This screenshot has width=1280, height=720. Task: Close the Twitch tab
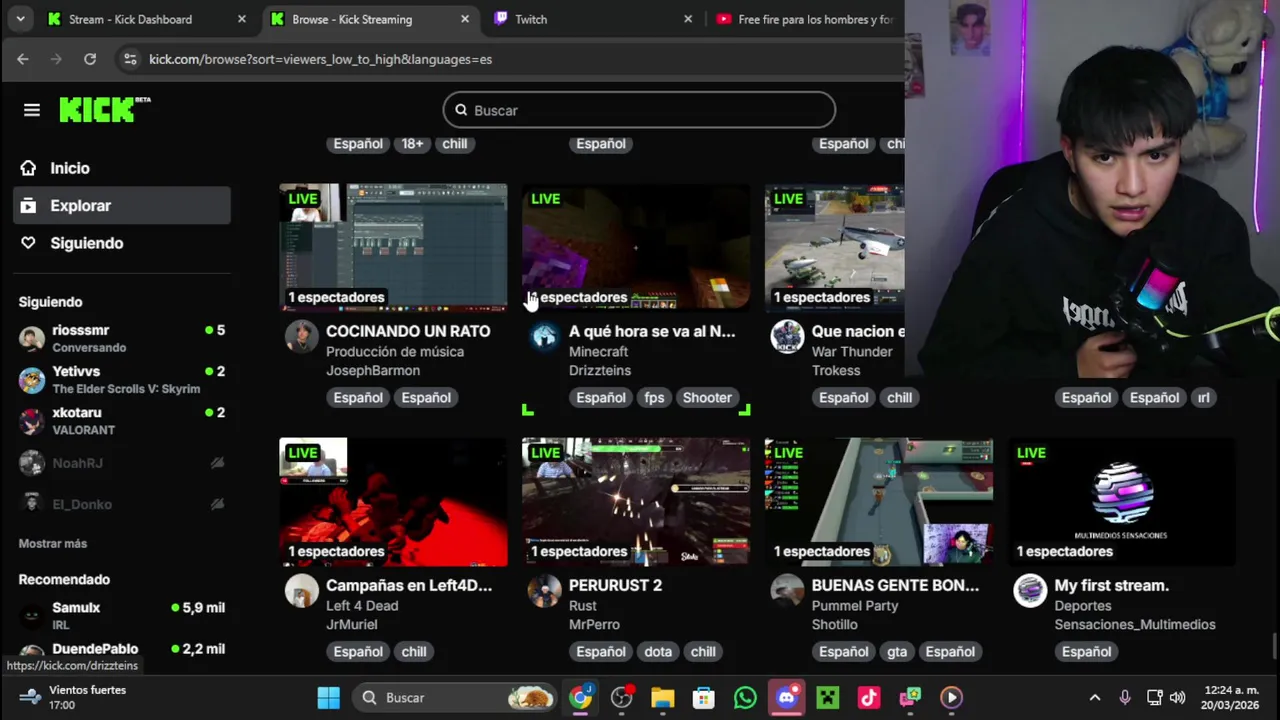(688, 19)
